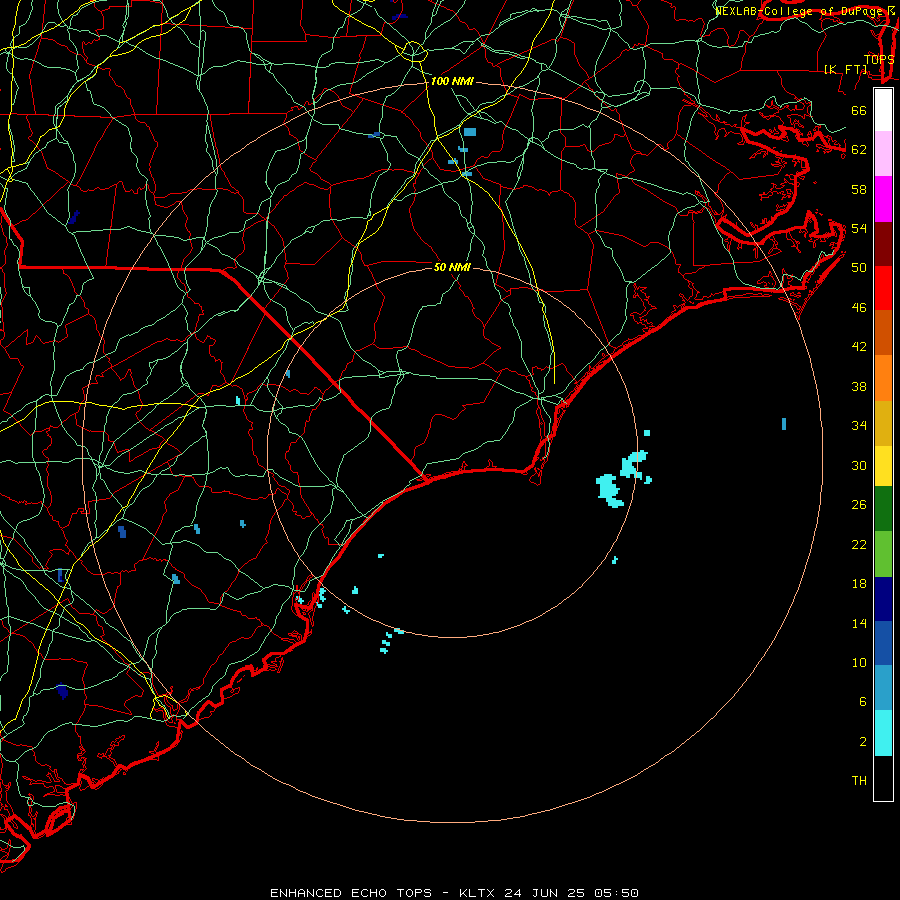
Task: Pick the magenta swatch in the legend
Action: point(883,199)
